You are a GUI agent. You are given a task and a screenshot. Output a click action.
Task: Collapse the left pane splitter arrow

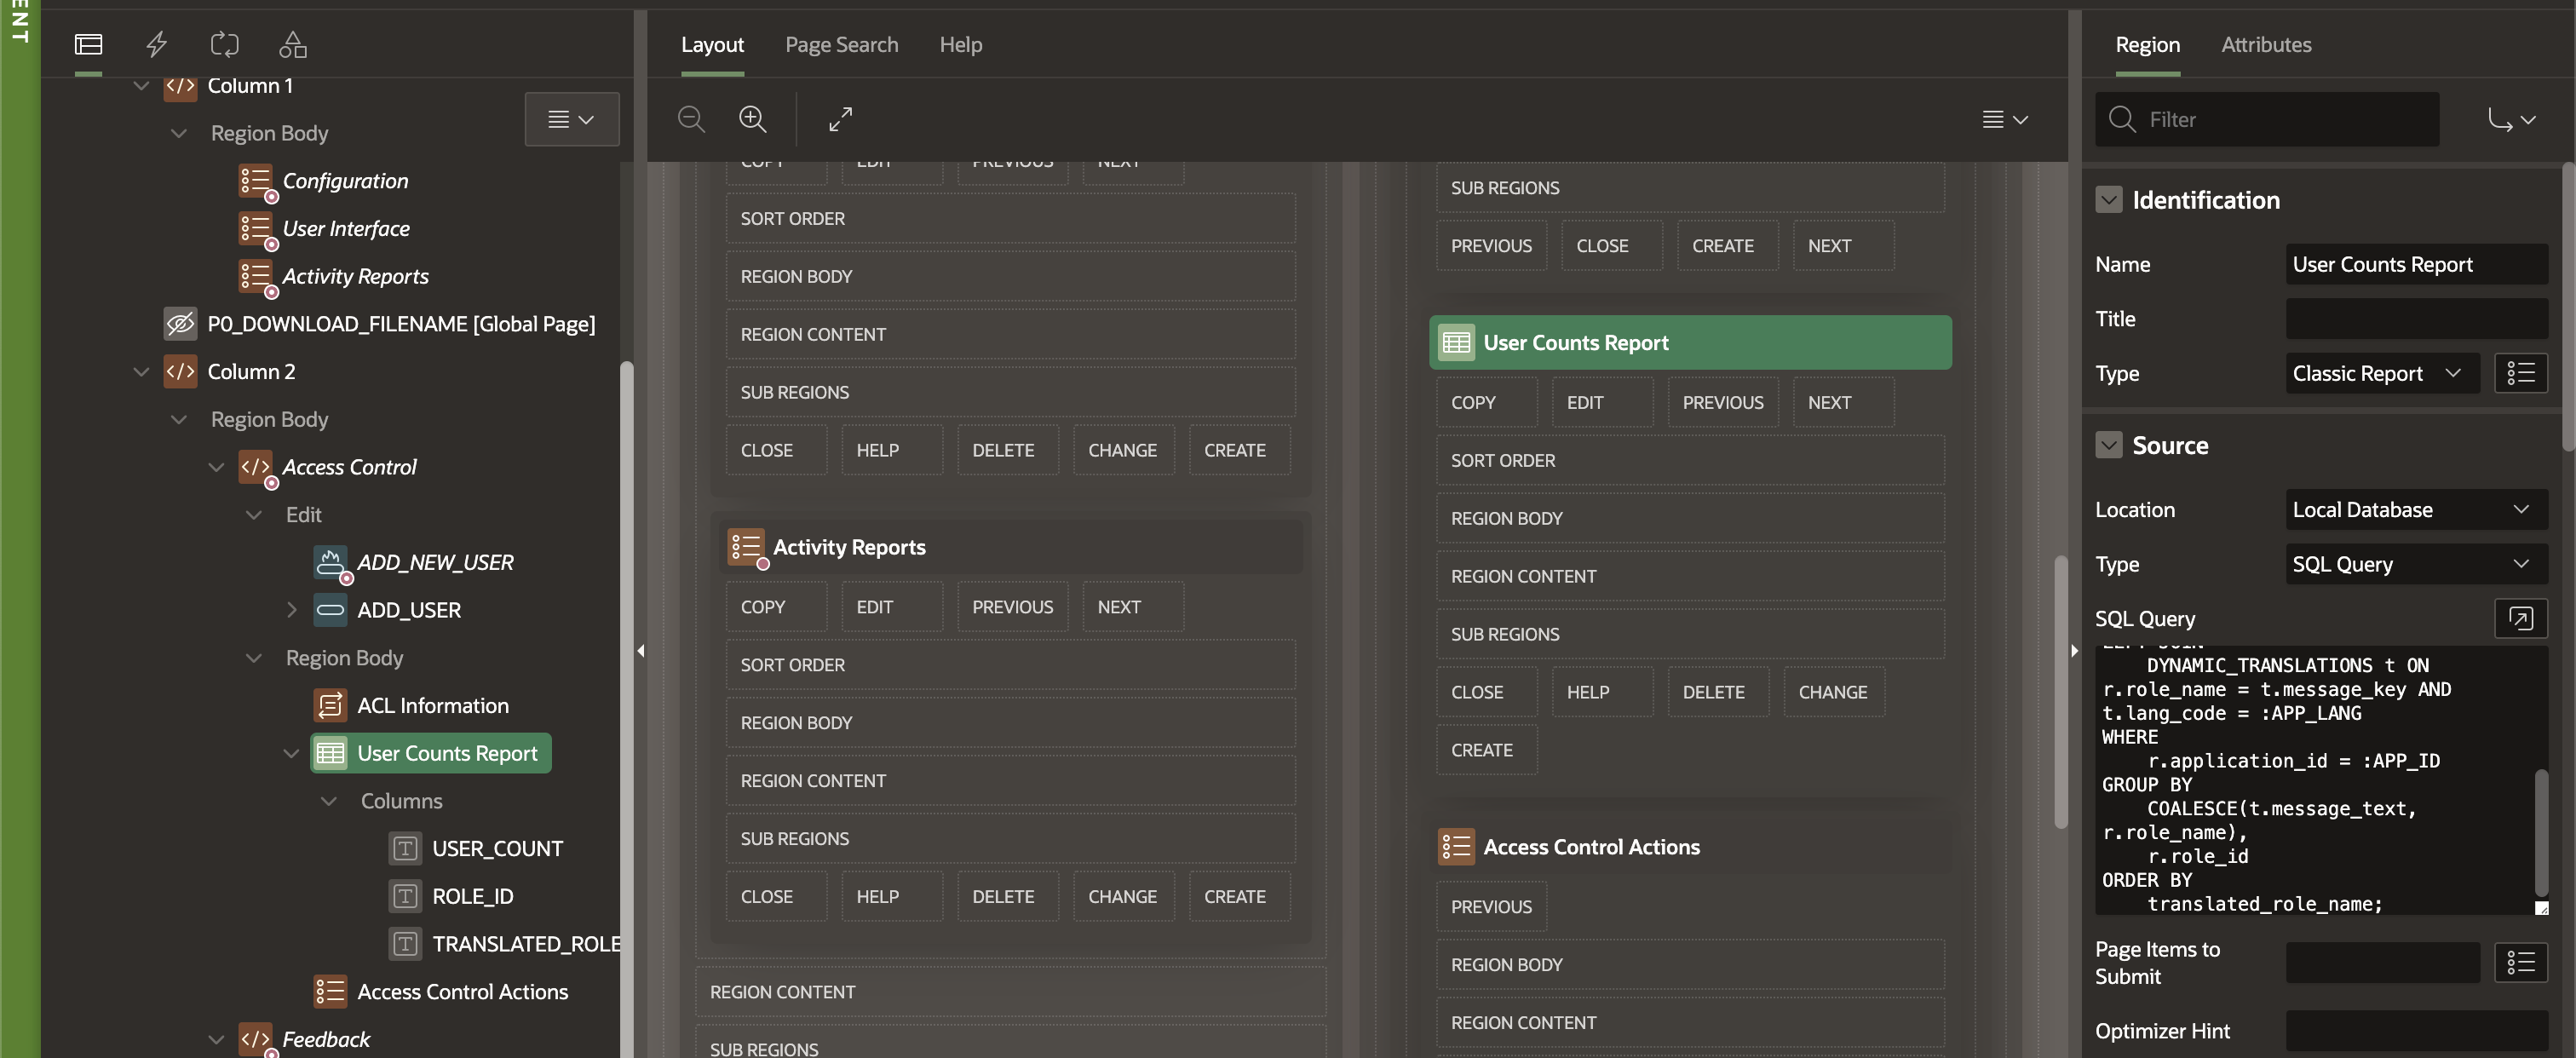[640, 650]
